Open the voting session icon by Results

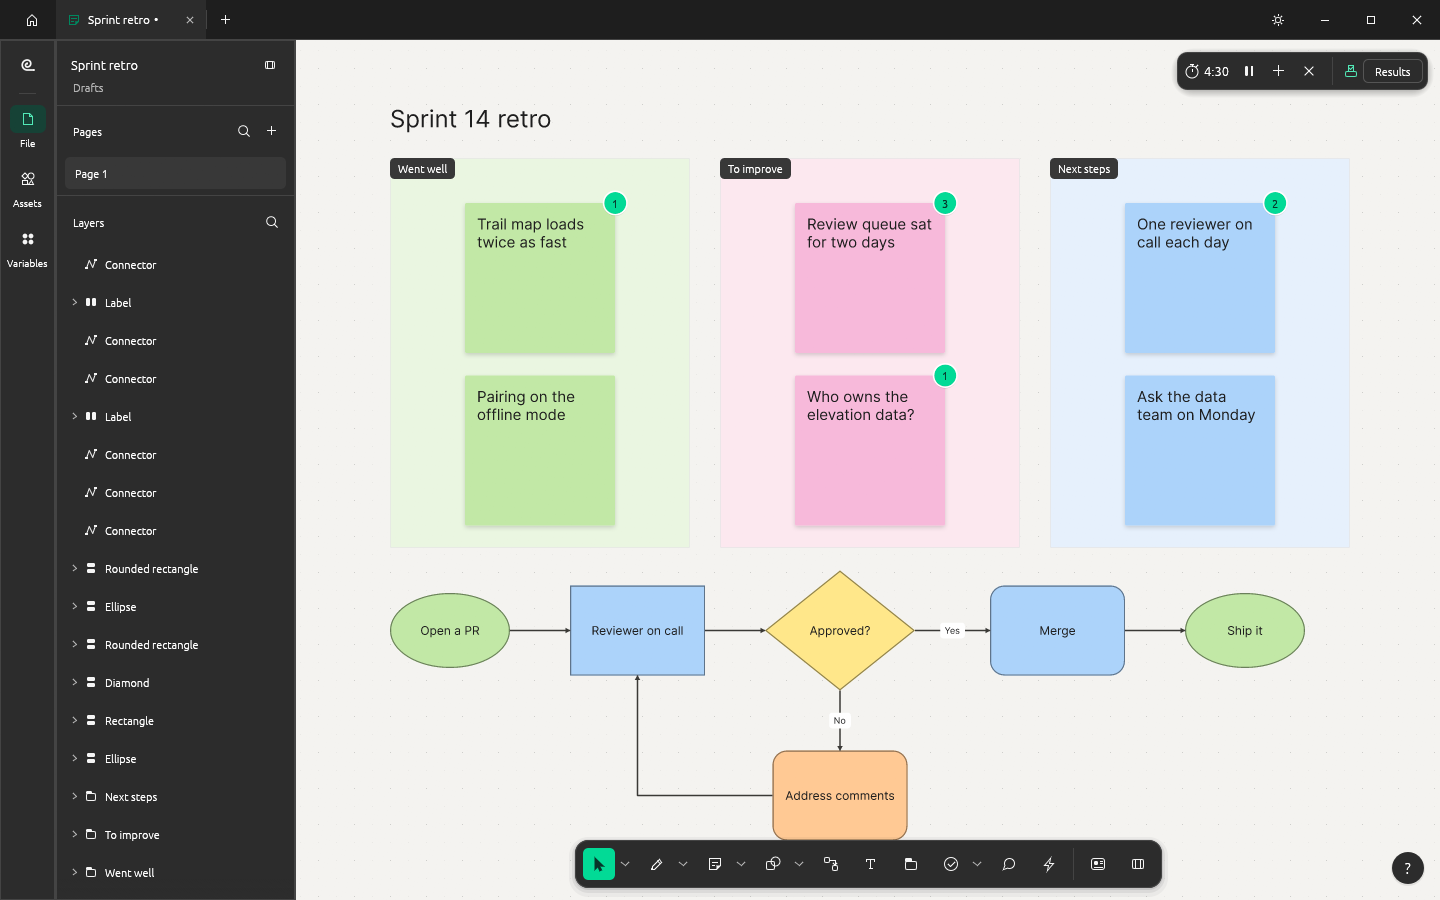tap(1350, 71)
